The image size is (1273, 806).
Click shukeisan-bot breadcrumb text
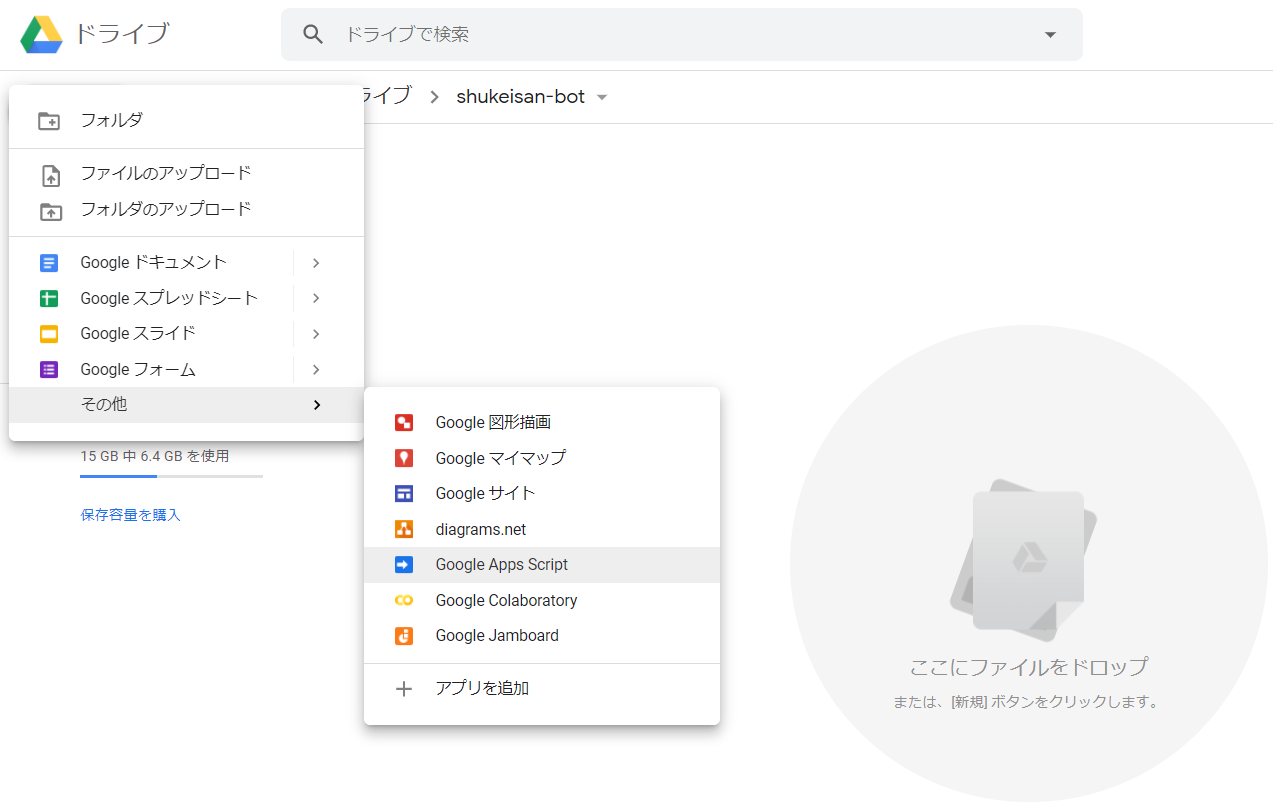tap(520, 97)
